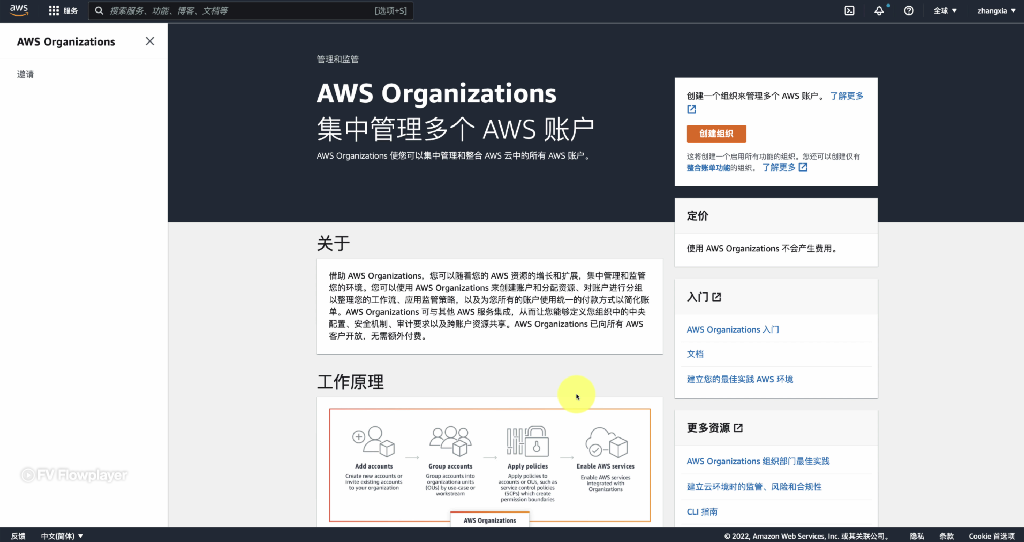Click the 使用 AWS Organizations 不会产生费用 text
This screenshot has width=1024, height=542.
tap(761, 248)
